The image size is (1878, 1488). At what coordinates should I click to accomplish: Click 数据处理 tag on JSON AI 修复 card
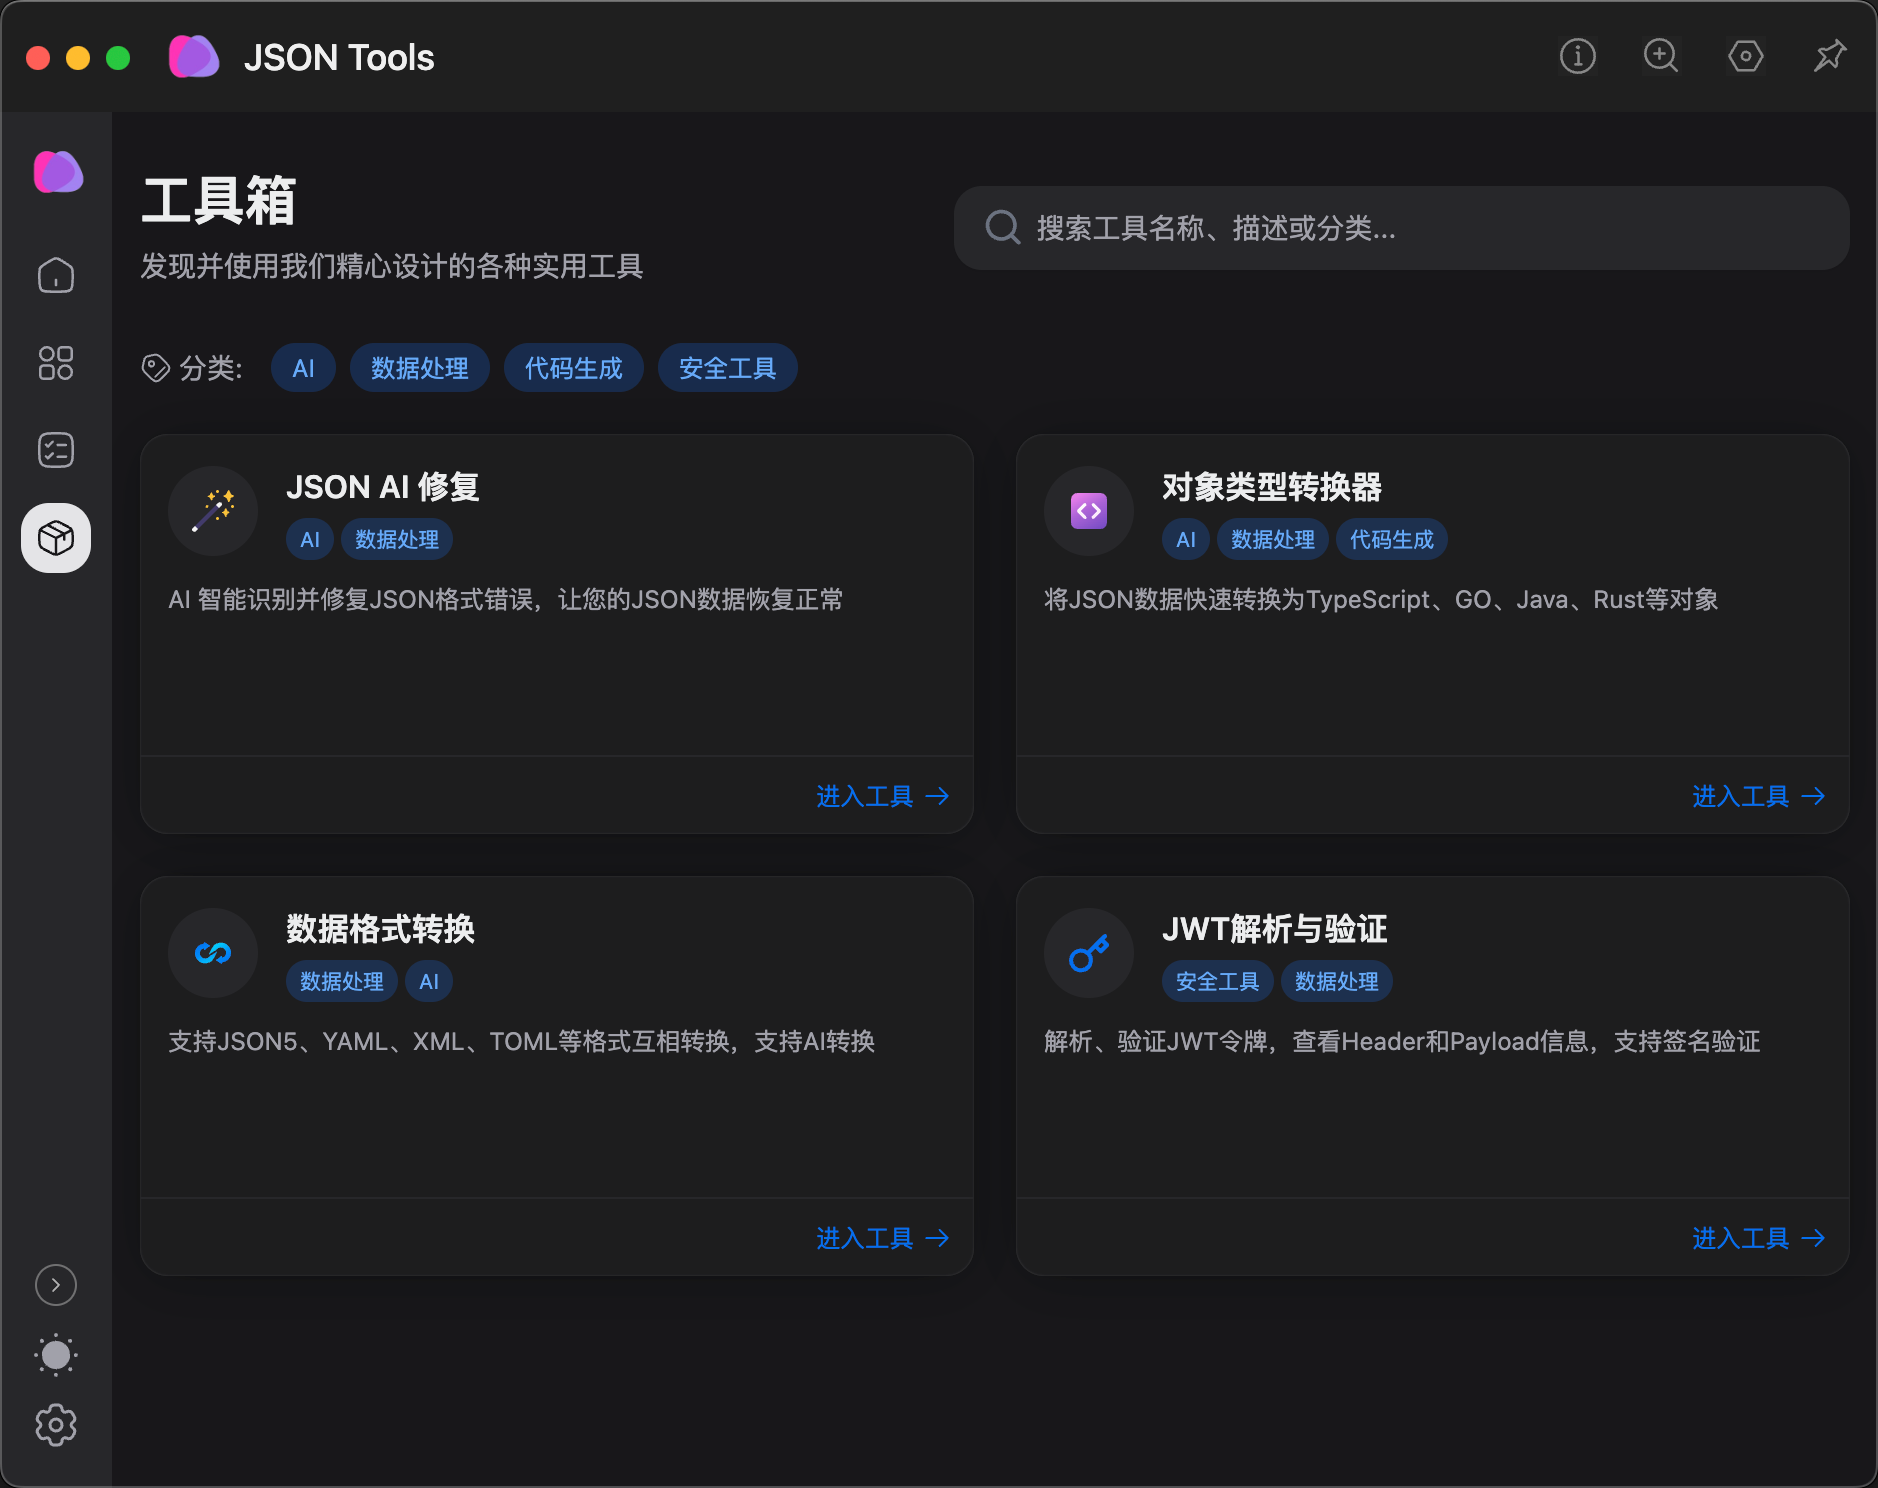pos(397,539)
